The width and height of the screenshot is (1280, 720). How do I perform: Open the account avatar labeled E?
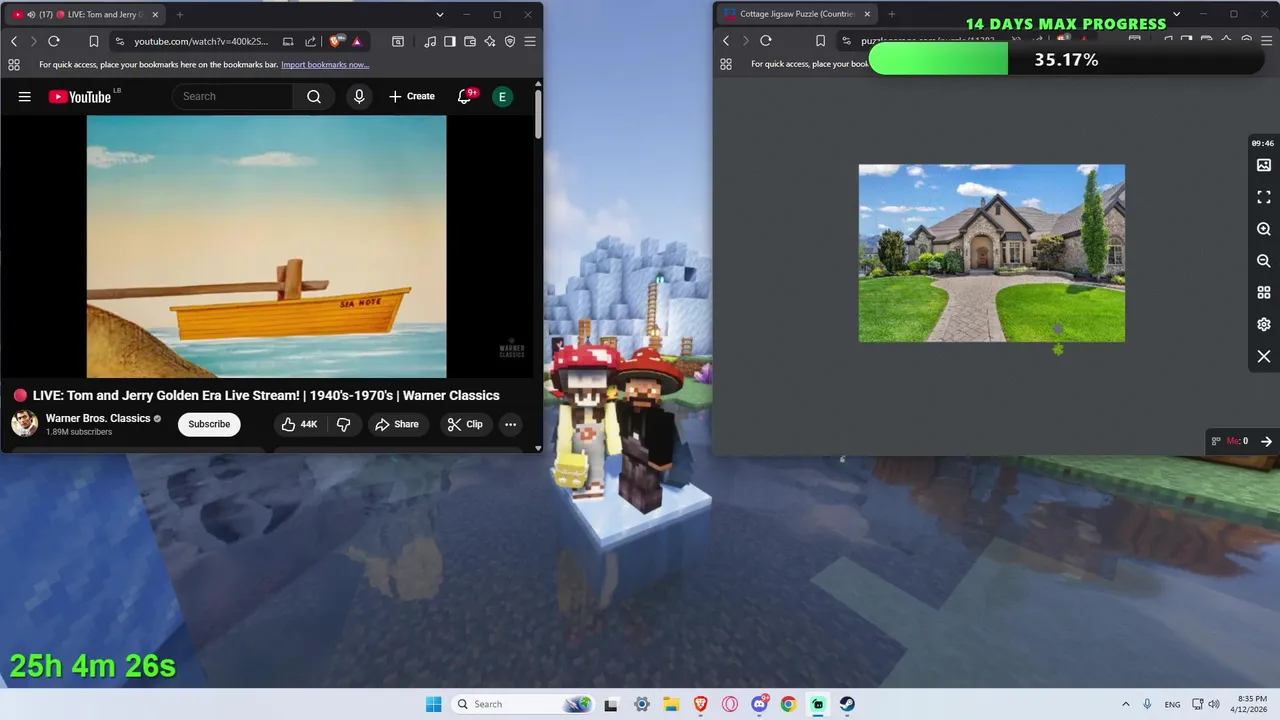coord(502,97)
